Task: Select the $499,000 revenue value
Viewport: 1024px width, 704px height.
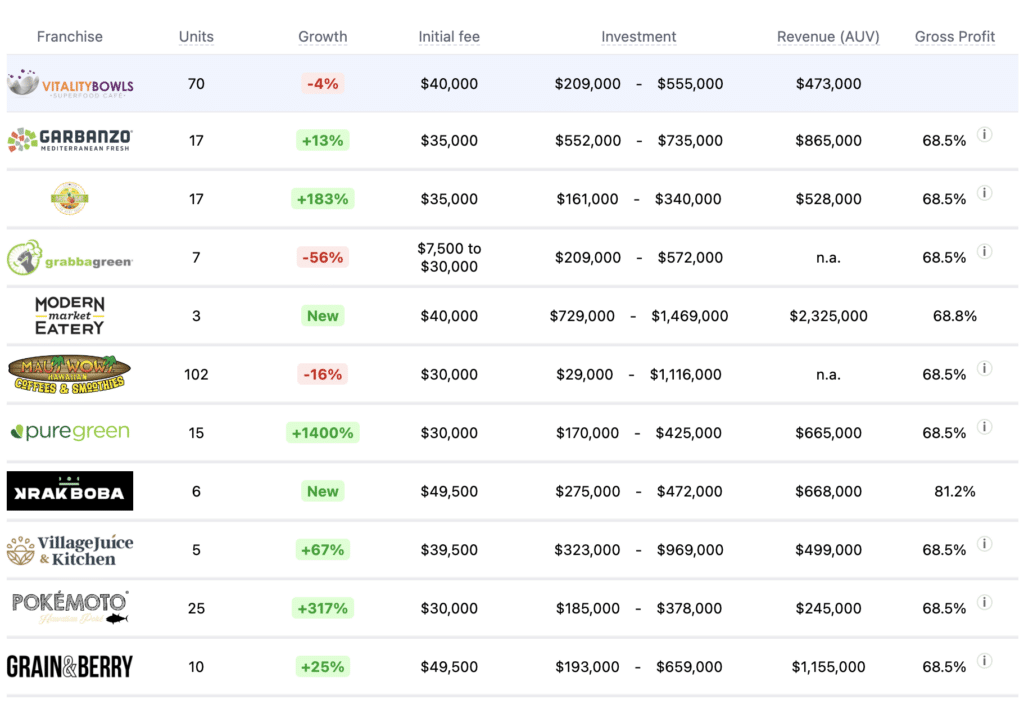Action: click(828, 550)
